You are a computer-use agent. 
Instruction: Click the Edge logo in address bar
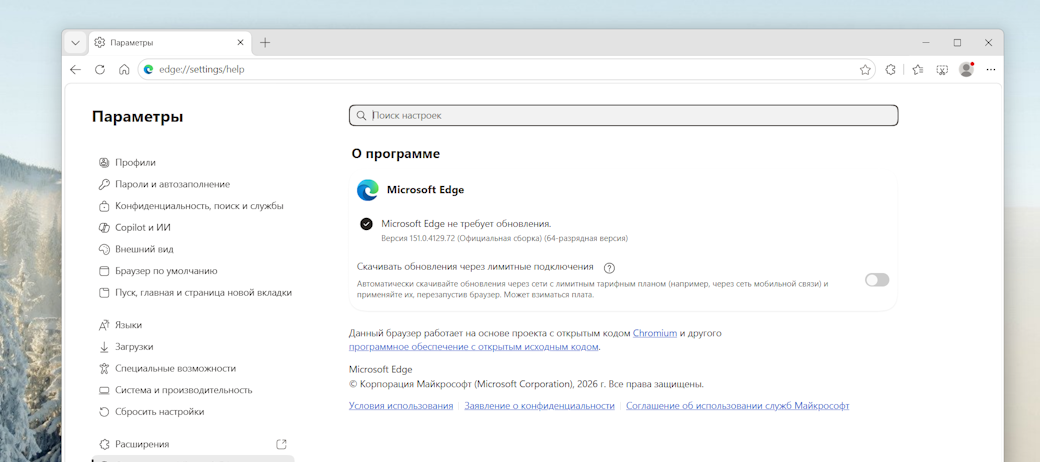pos(149,69)
